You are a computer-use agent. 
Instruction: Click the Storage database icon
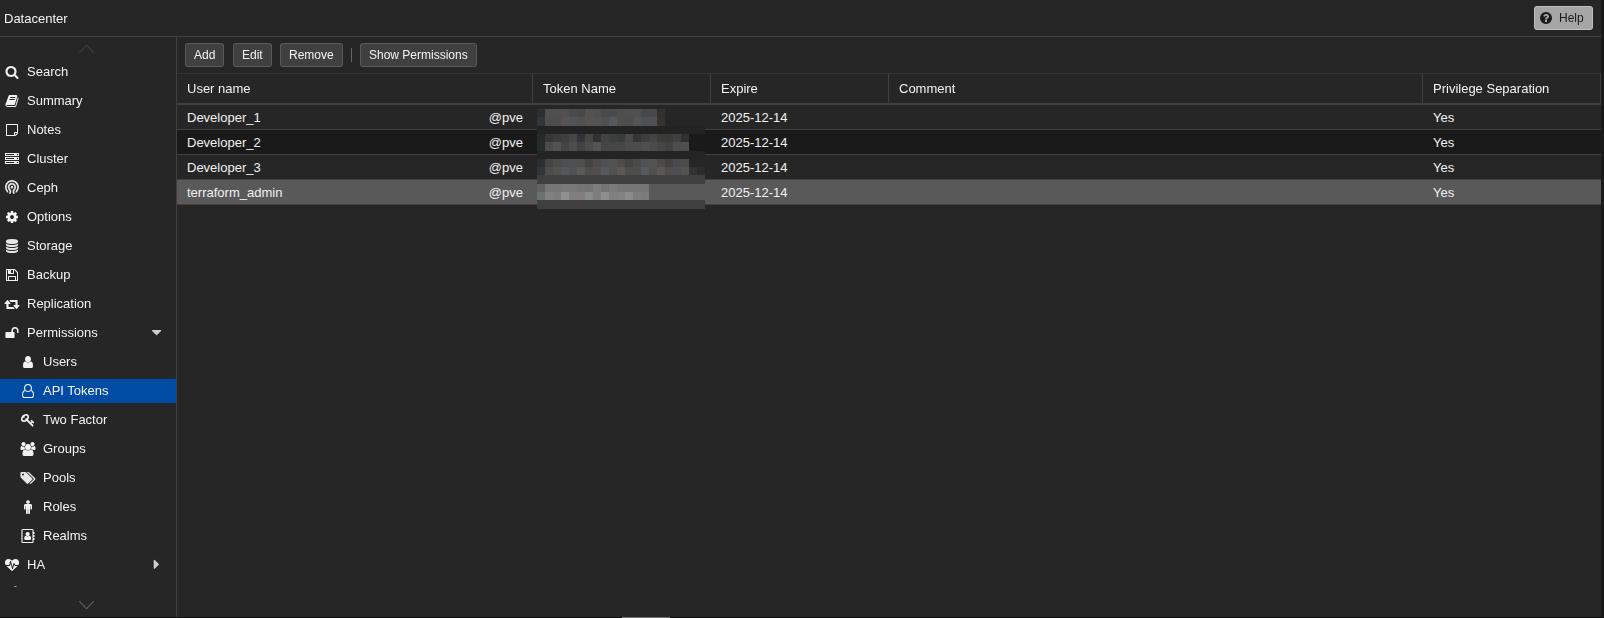pyautogui.click(x=12, y=246)
